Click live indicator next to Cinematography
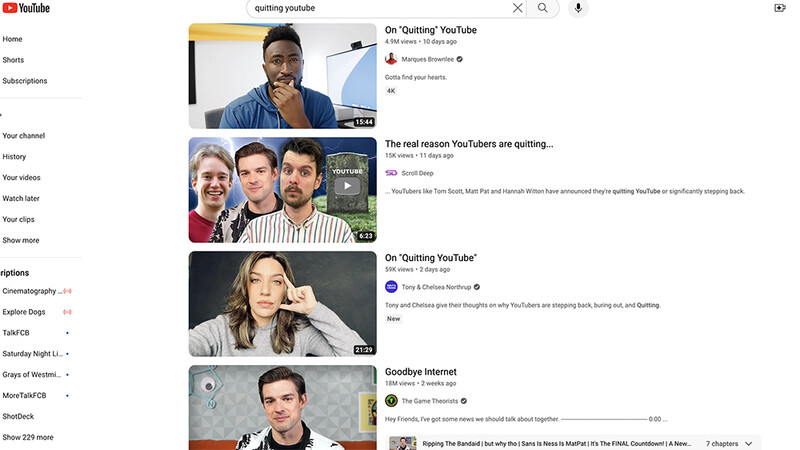The height and width of the screenshot is (450, 800). (x=67, y=291)
